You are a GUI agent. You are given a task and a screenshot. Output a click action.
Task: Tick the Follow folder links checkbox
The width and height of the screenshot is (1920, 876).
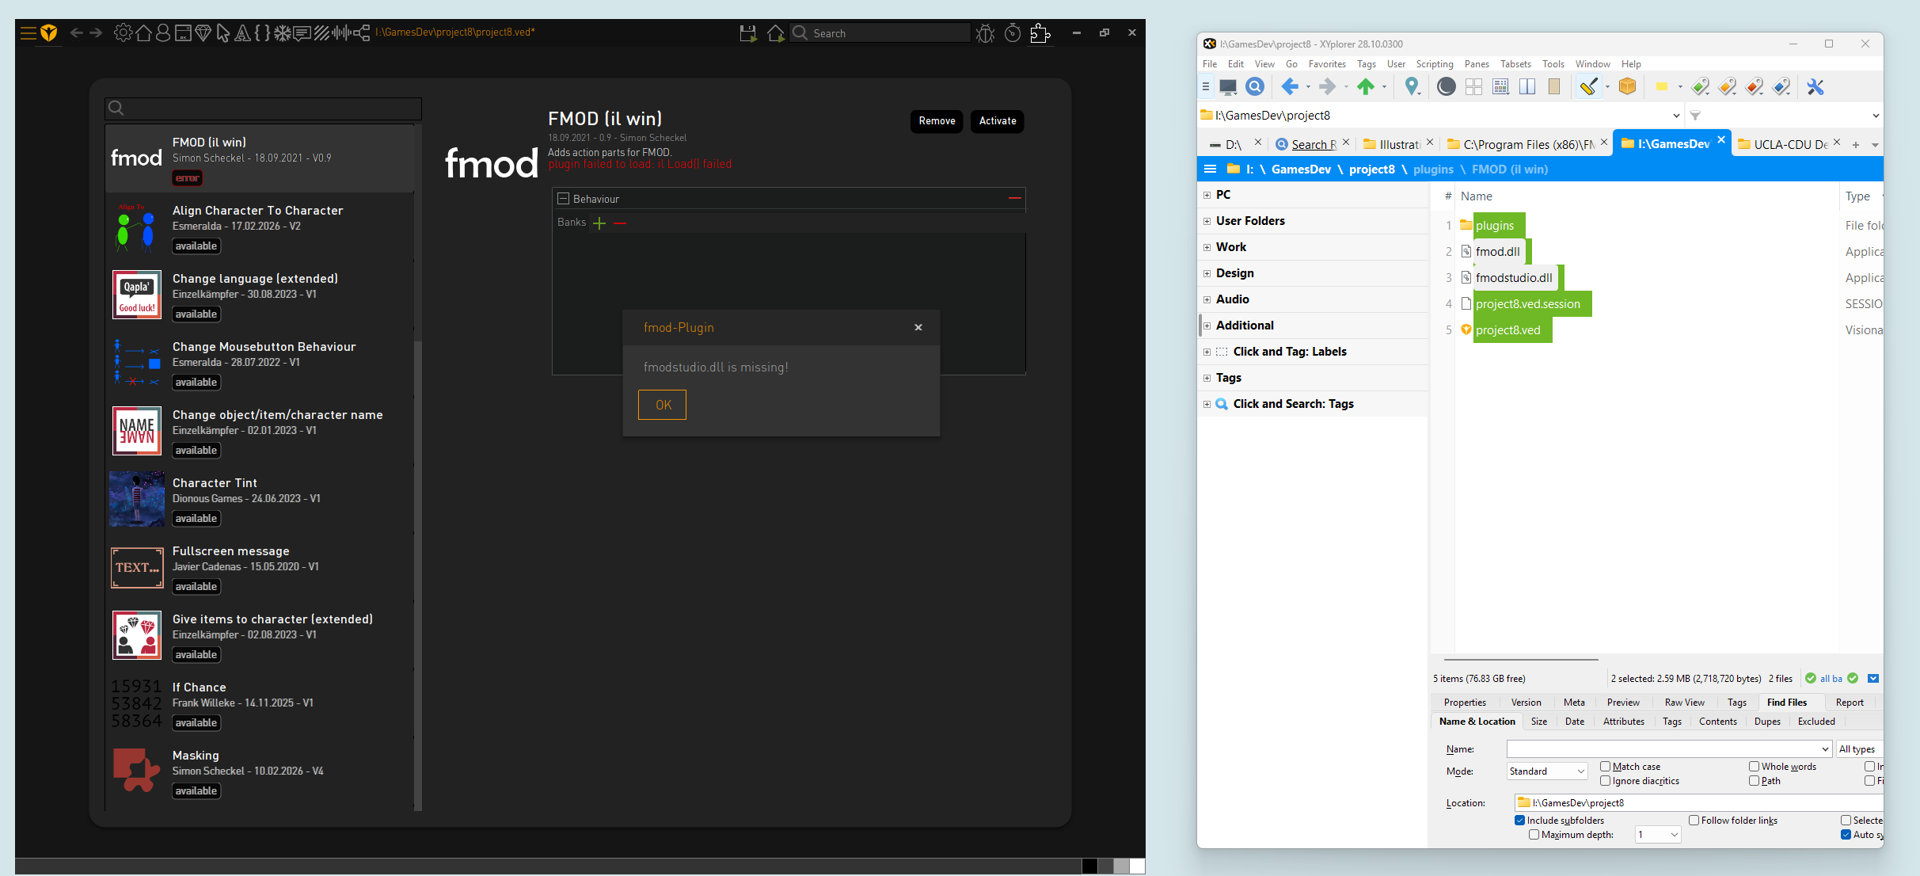[1694, 821]
